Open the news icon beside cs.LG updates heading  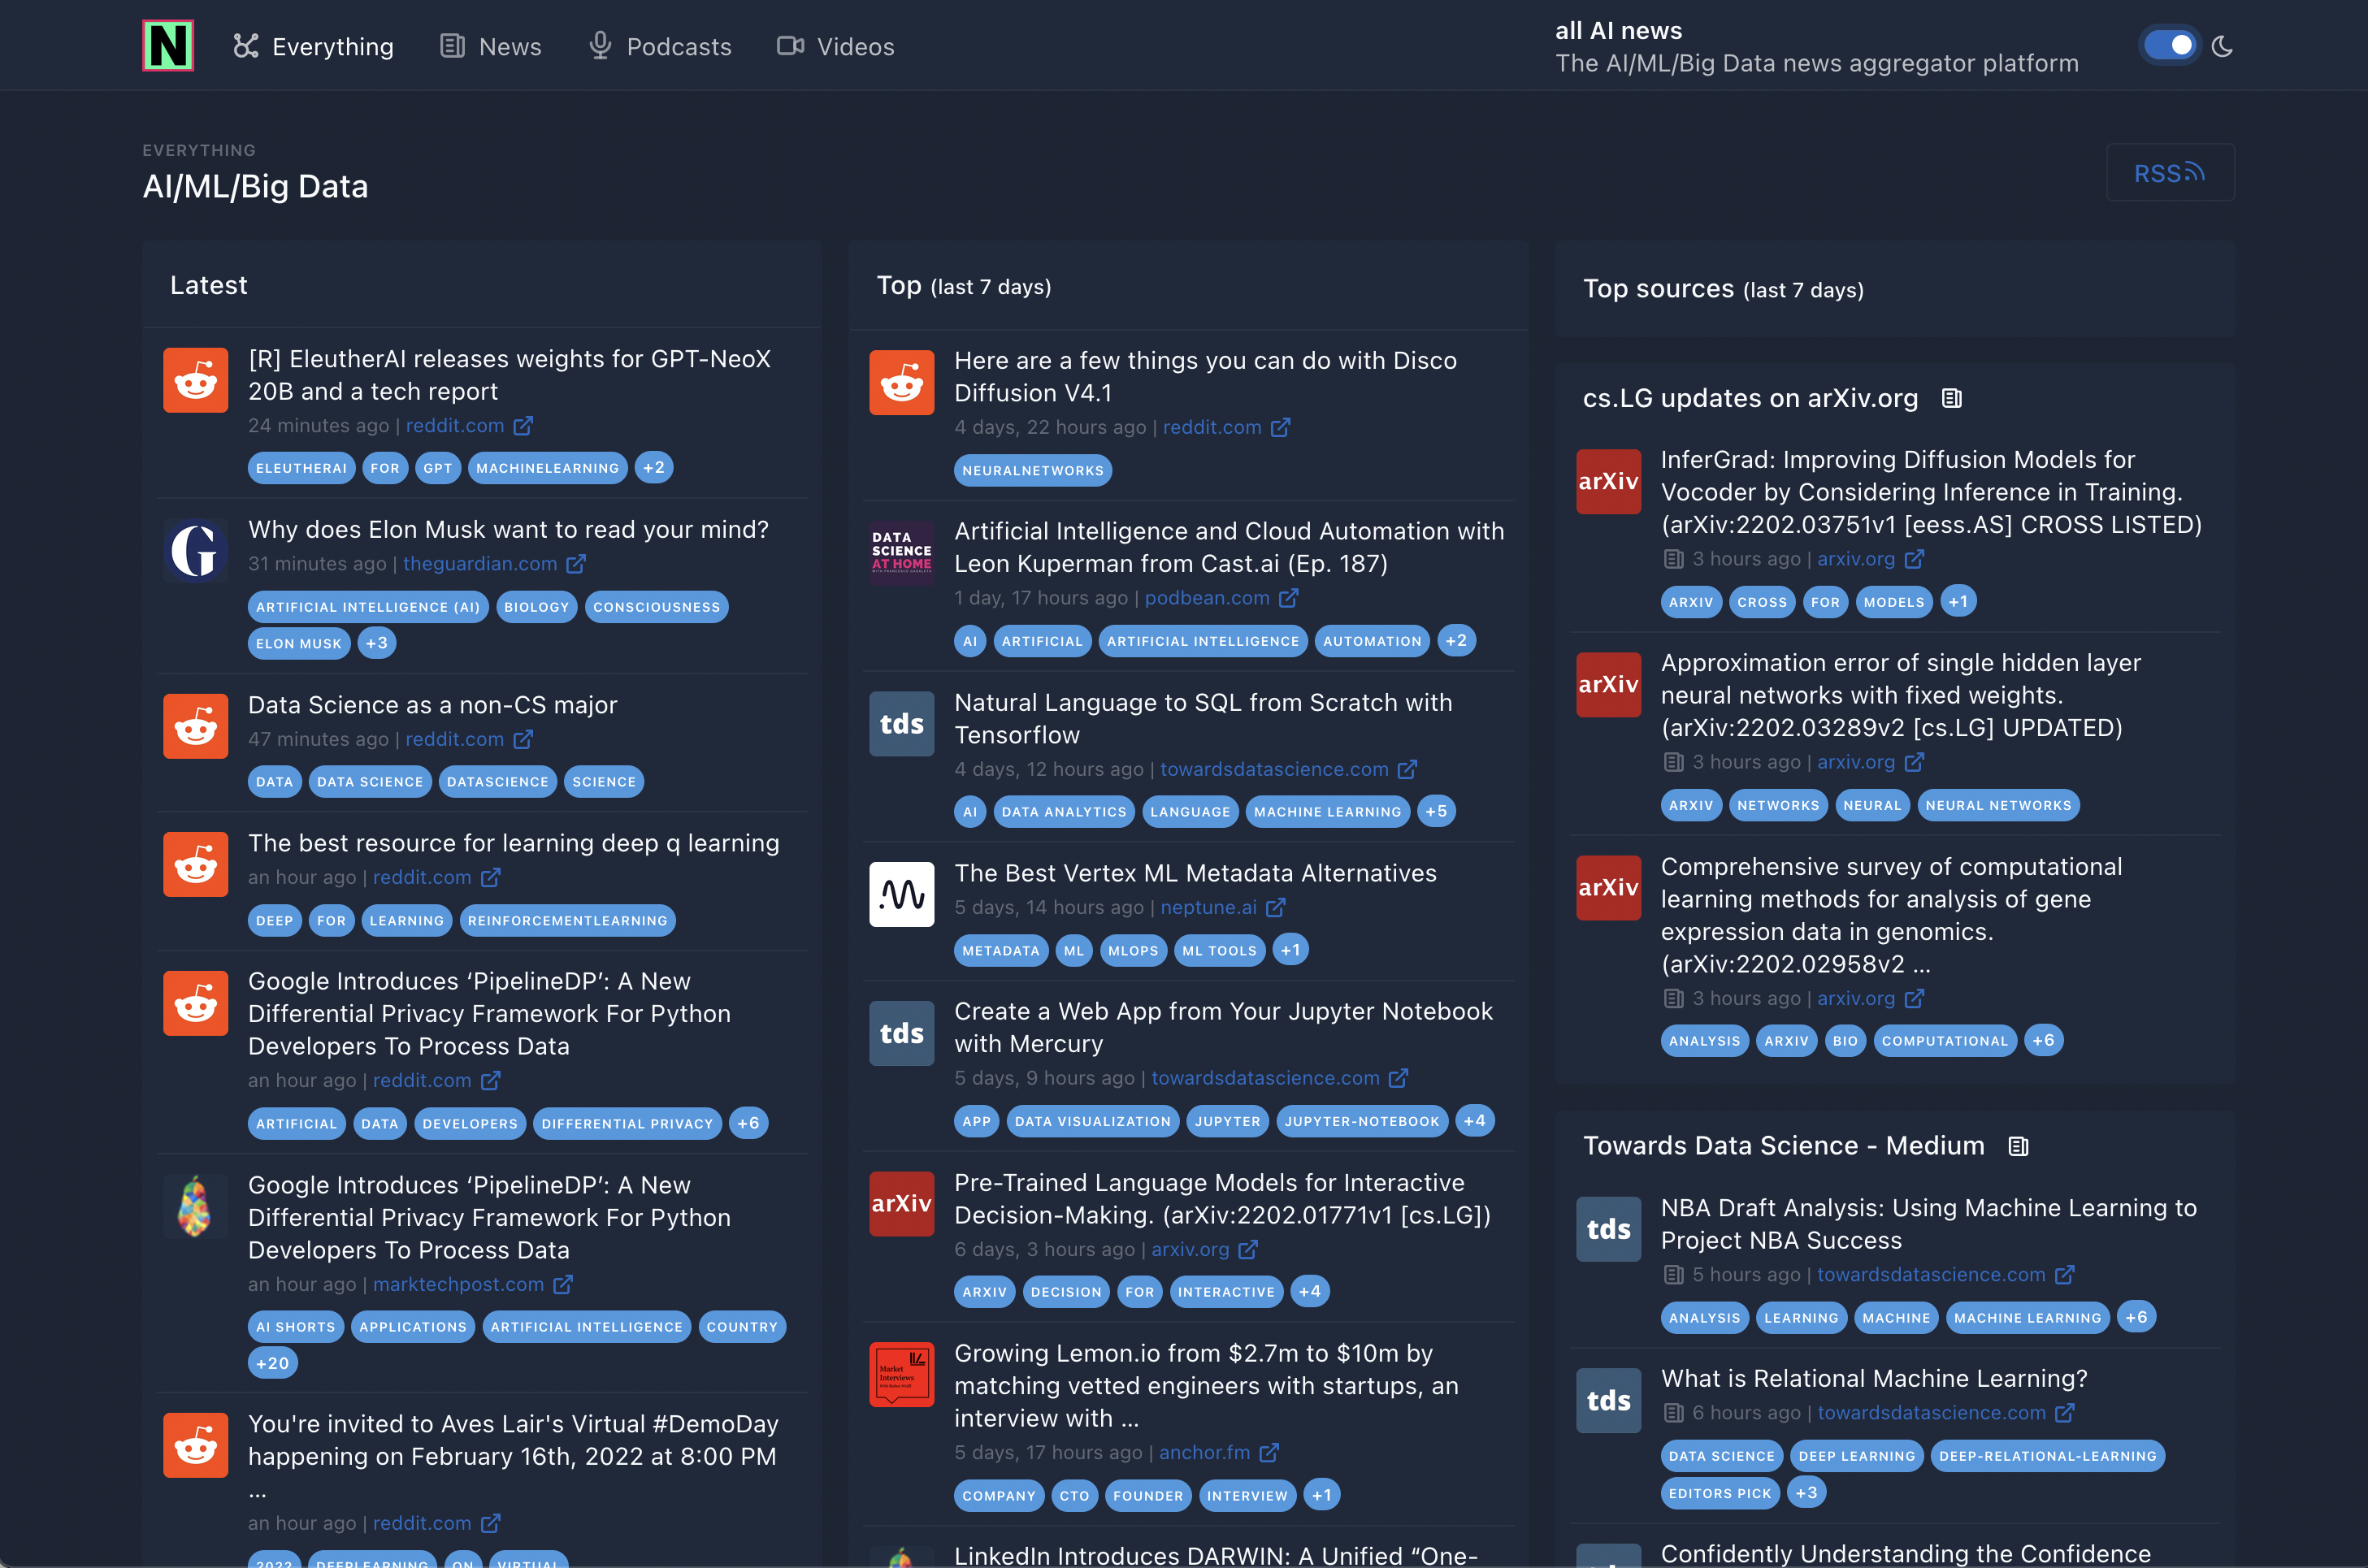click(x=1951, y=398)
